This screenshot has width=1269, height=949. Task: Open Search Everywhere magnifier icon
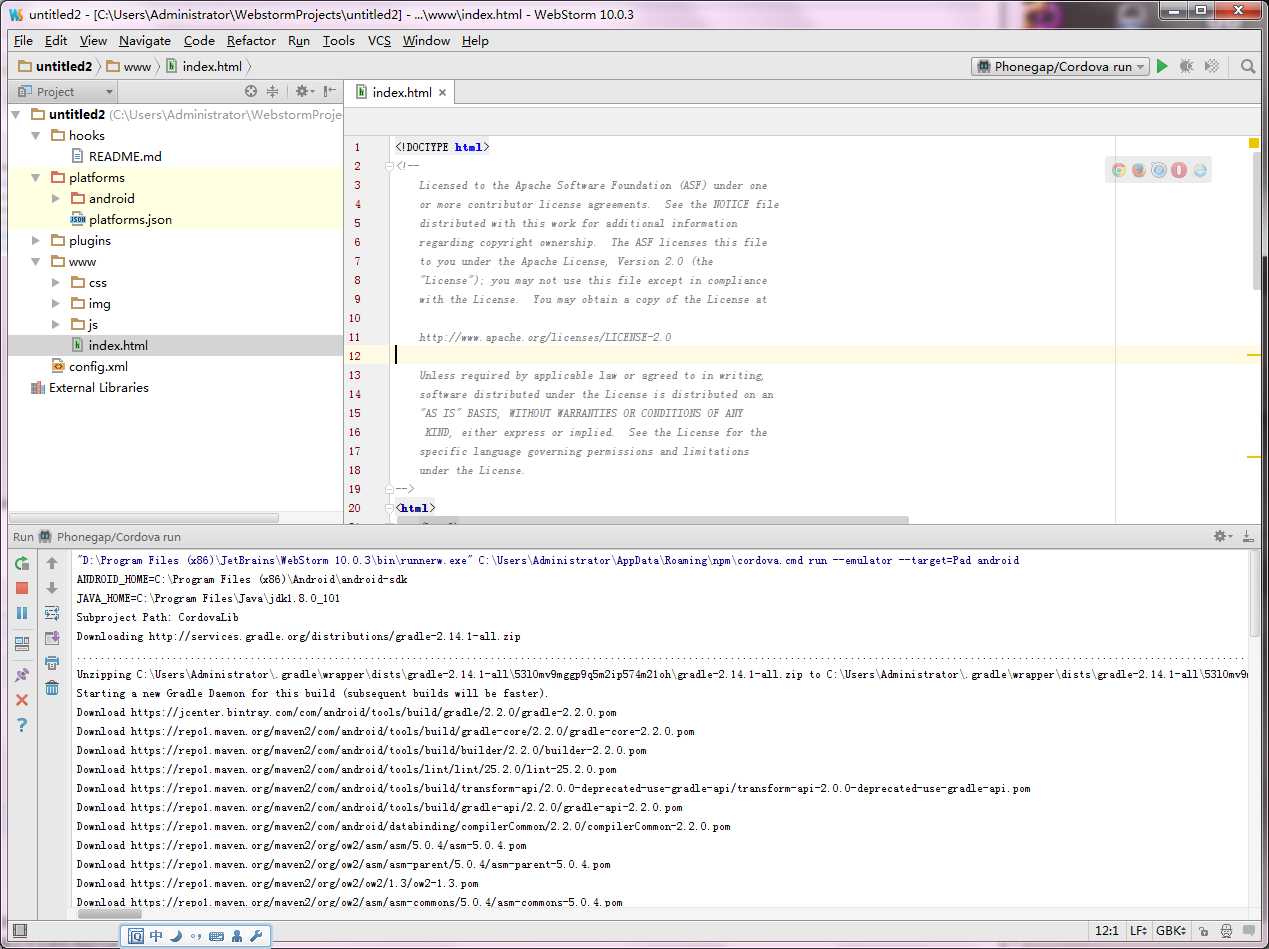tap(1248, 66)
